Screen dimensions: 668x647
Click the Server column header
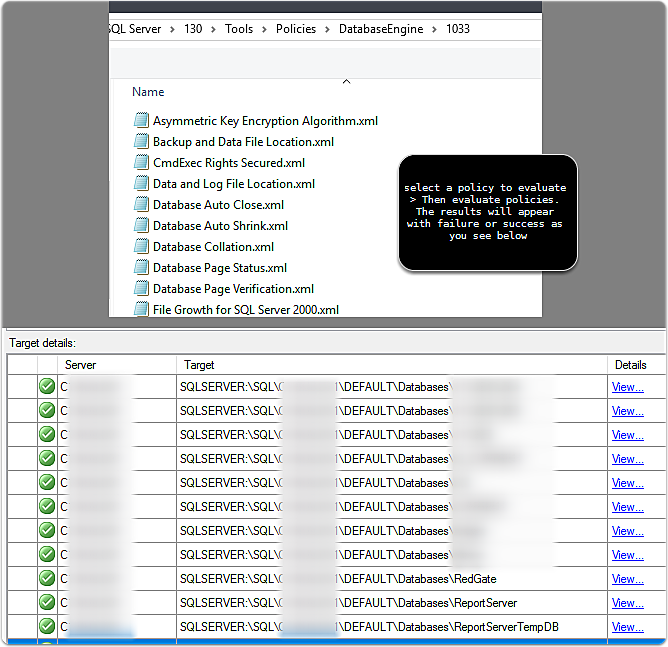80,365
